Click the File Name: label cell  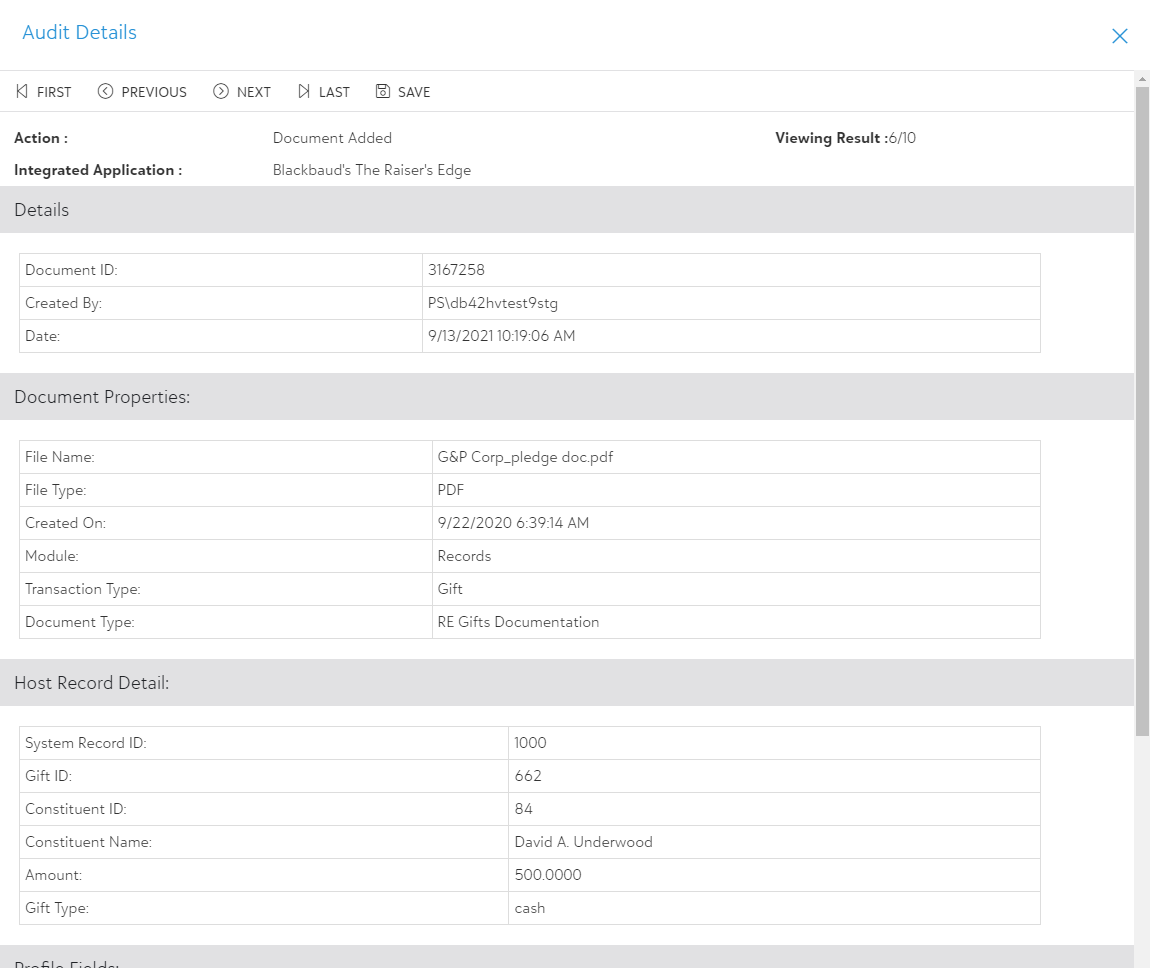click(x=226, y=457)
